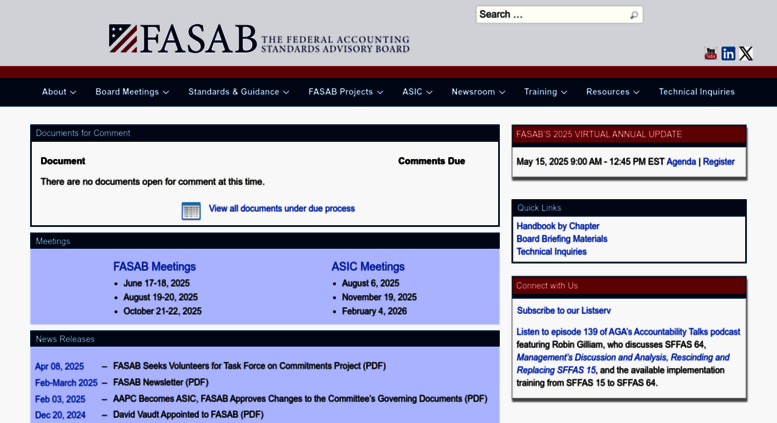The image size is (777, 423).
Task: Expand the Training dropdown chevron
Action: pos(564,92)
